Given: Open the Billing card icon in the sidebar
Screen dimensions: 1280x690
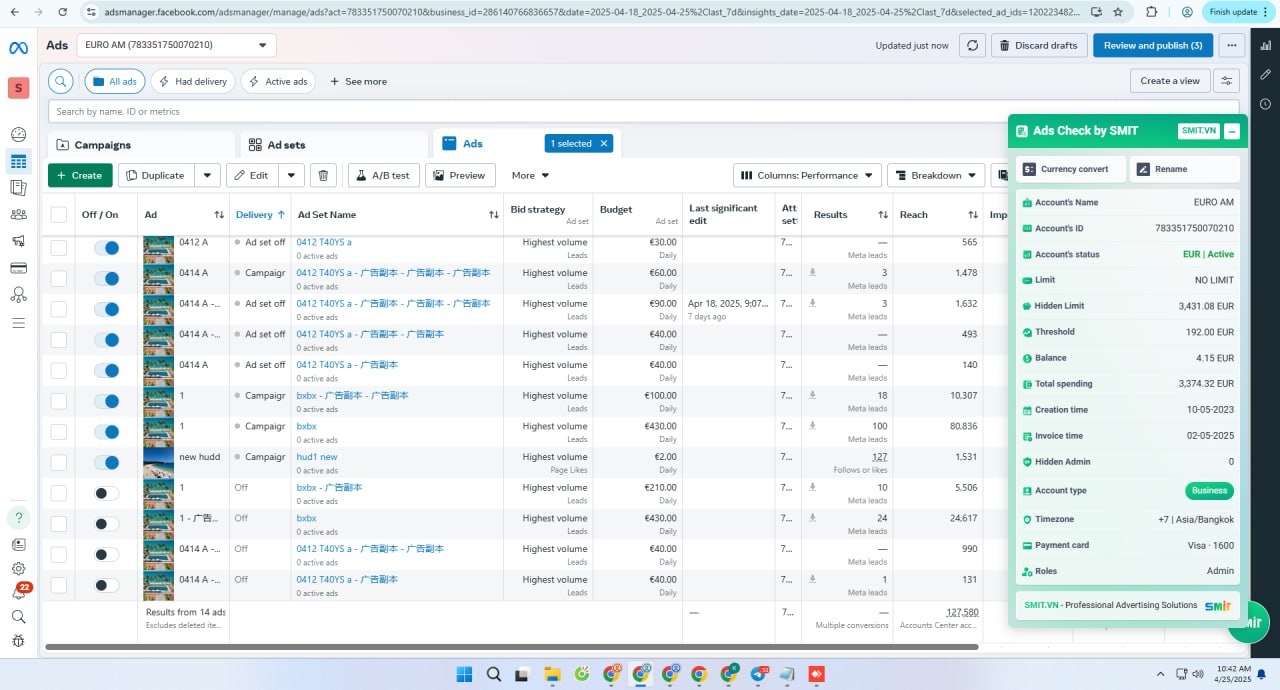Looking at the screenshot, I should pyautogui.click(x=18, y=268).
